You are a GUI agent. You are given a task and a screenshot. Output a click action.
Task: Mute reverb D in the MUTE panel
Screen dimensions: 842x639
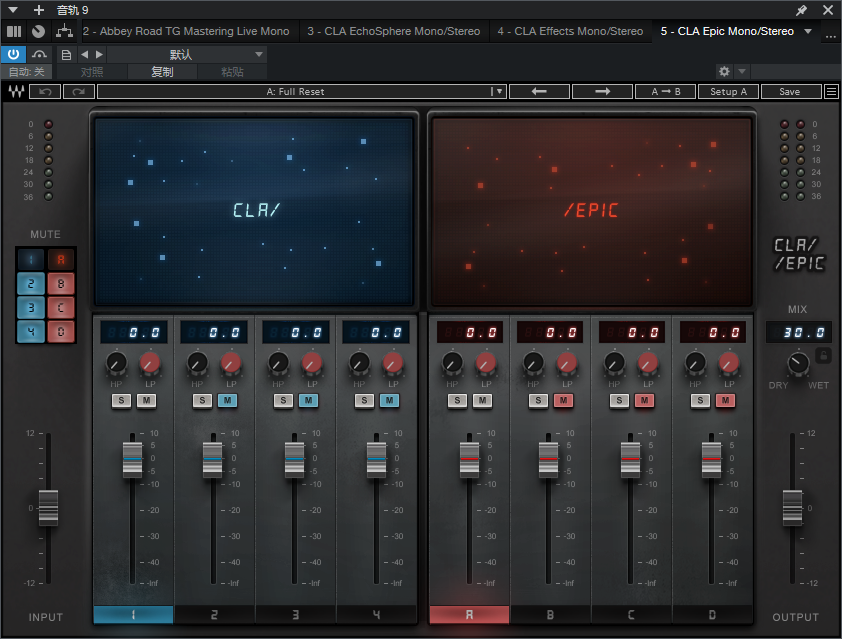61,331
